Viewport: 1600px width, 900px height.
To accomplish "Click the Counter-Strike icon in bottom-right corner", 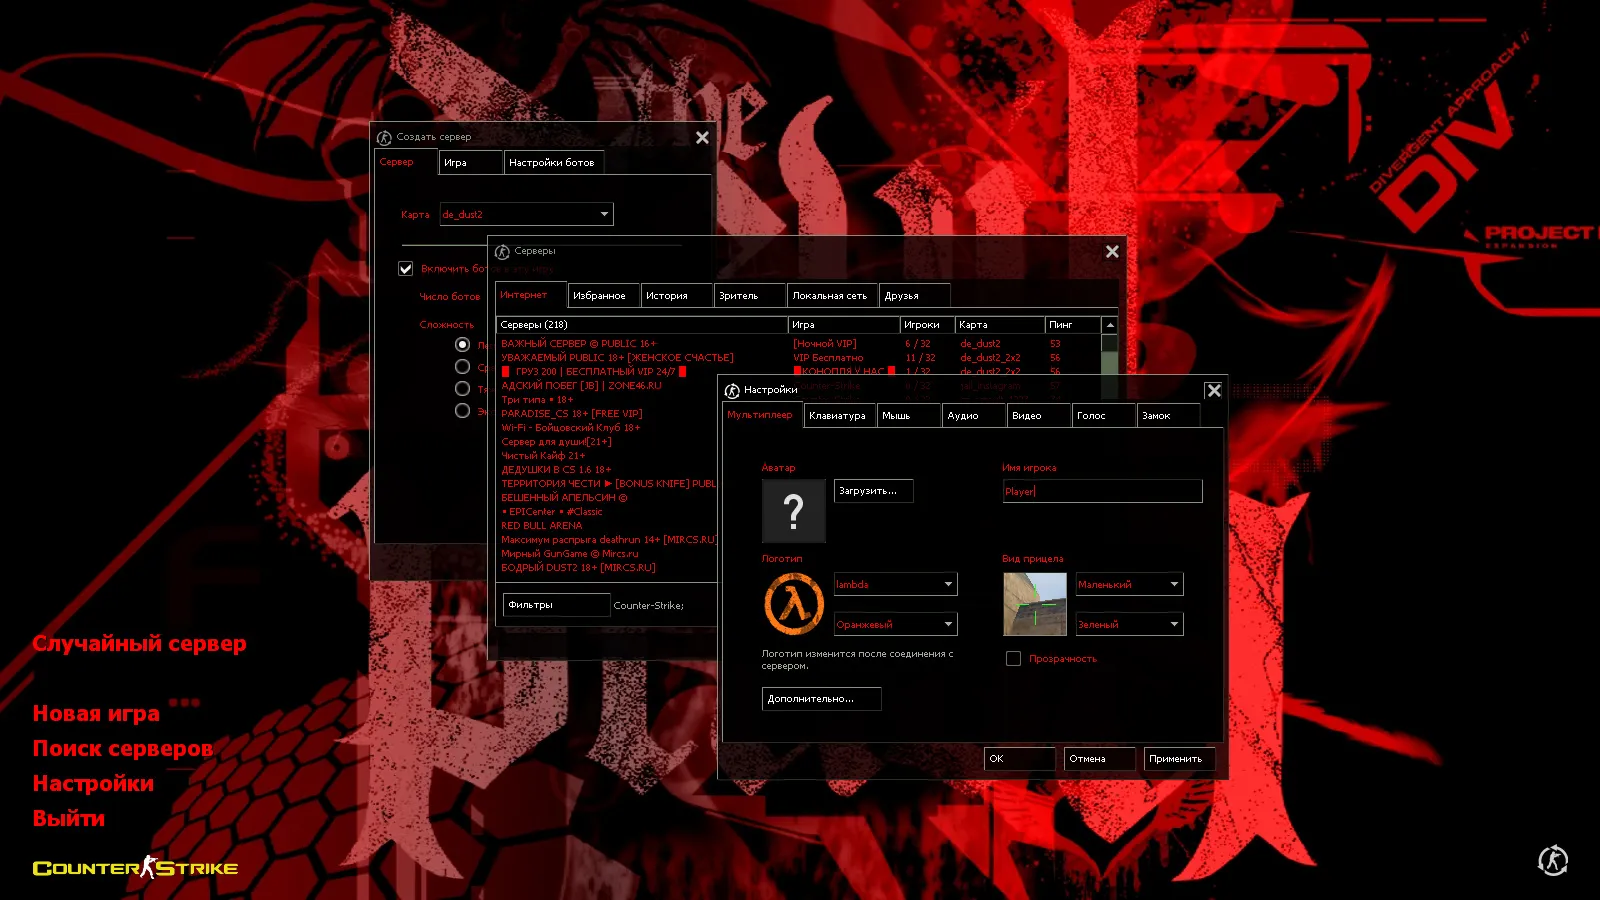I will [x=1552, y=860].
